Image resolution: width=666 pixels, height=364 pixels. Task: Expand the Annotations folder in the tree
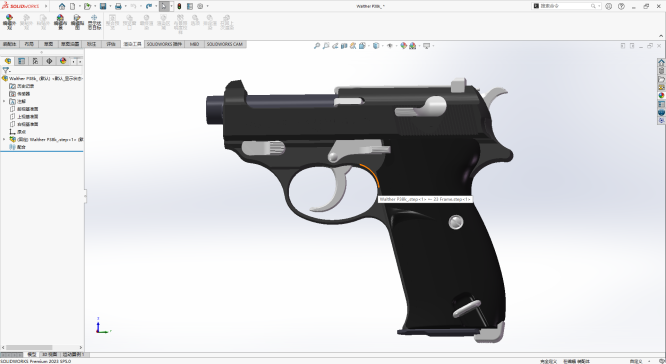[4, 102]
